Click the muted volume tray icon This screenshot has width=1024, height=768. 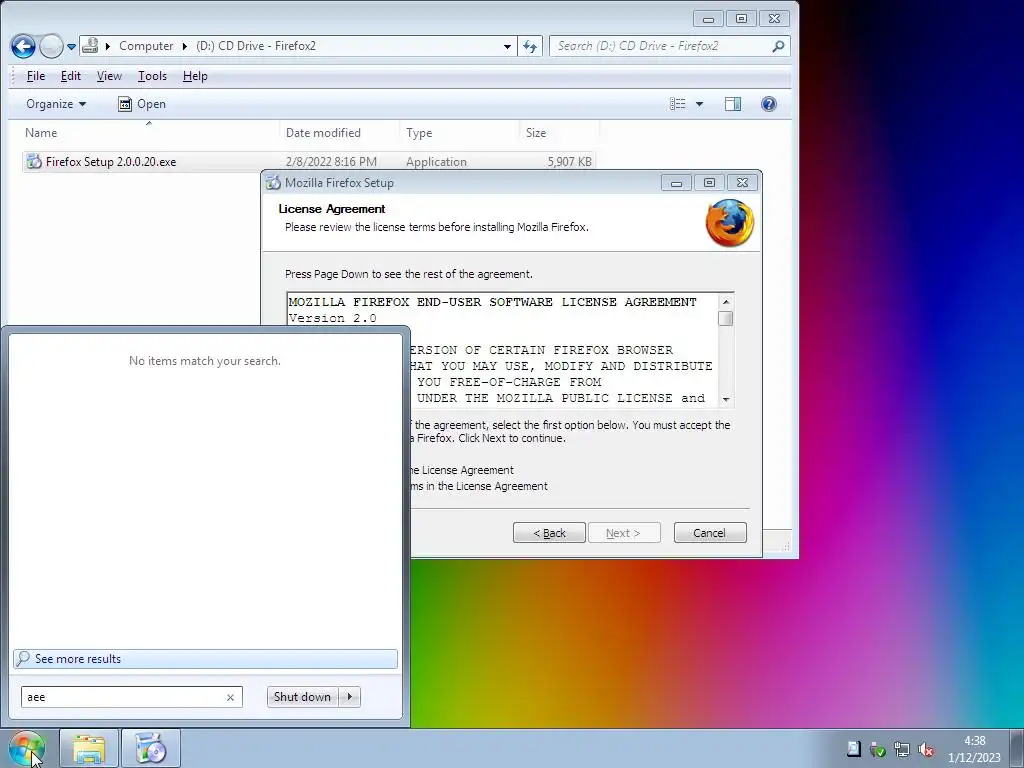click(926, 749)
